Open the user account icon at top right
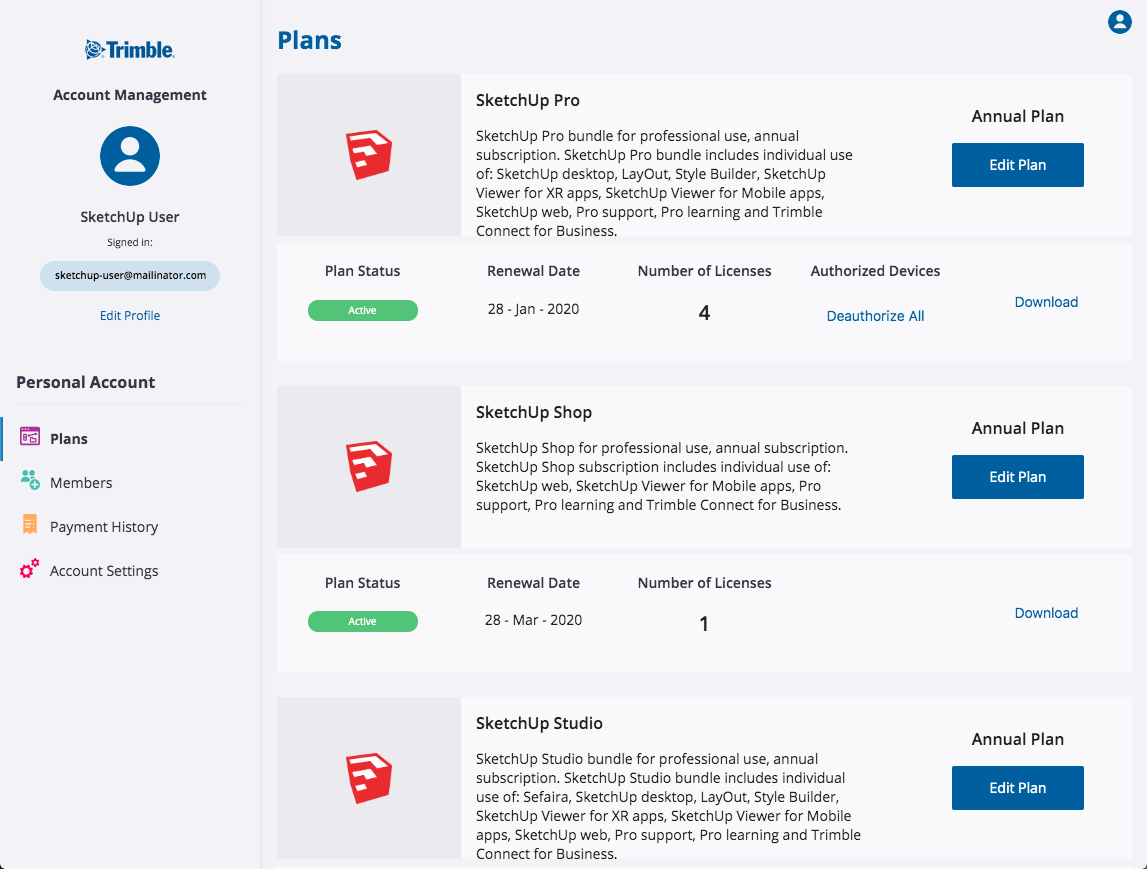Image resolution: width=1147 pixels, height=869 pixels. point(1119,22)
